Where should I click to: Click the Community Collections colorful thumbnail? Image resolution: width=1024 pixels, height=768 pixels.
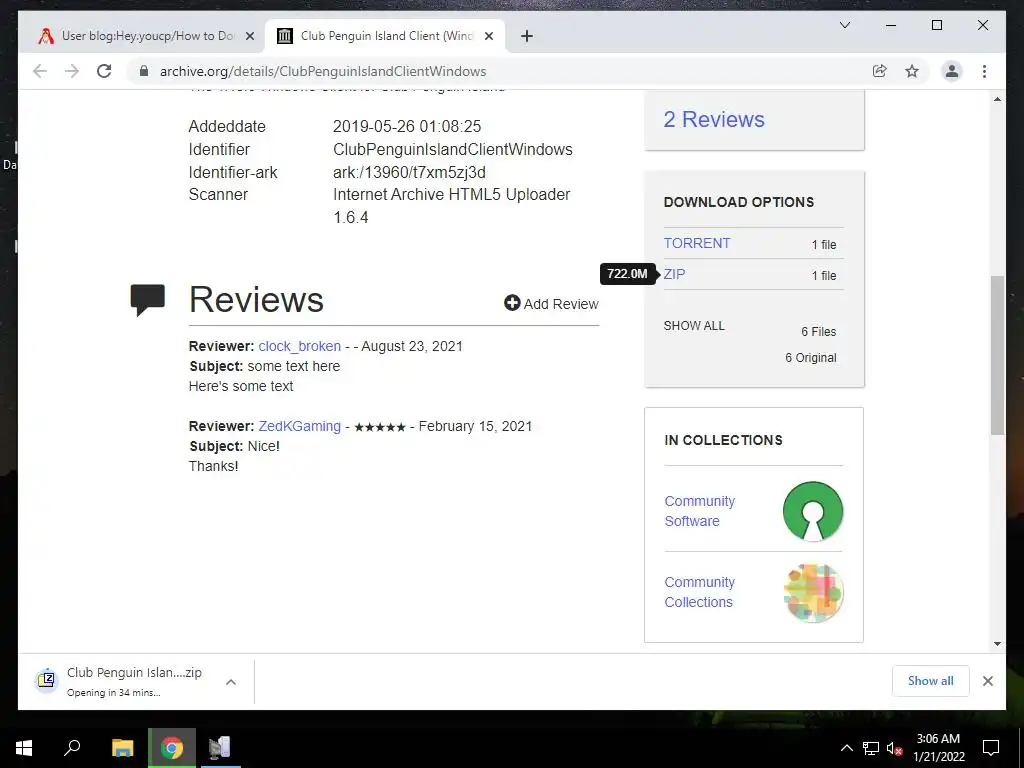click(812, 592)
